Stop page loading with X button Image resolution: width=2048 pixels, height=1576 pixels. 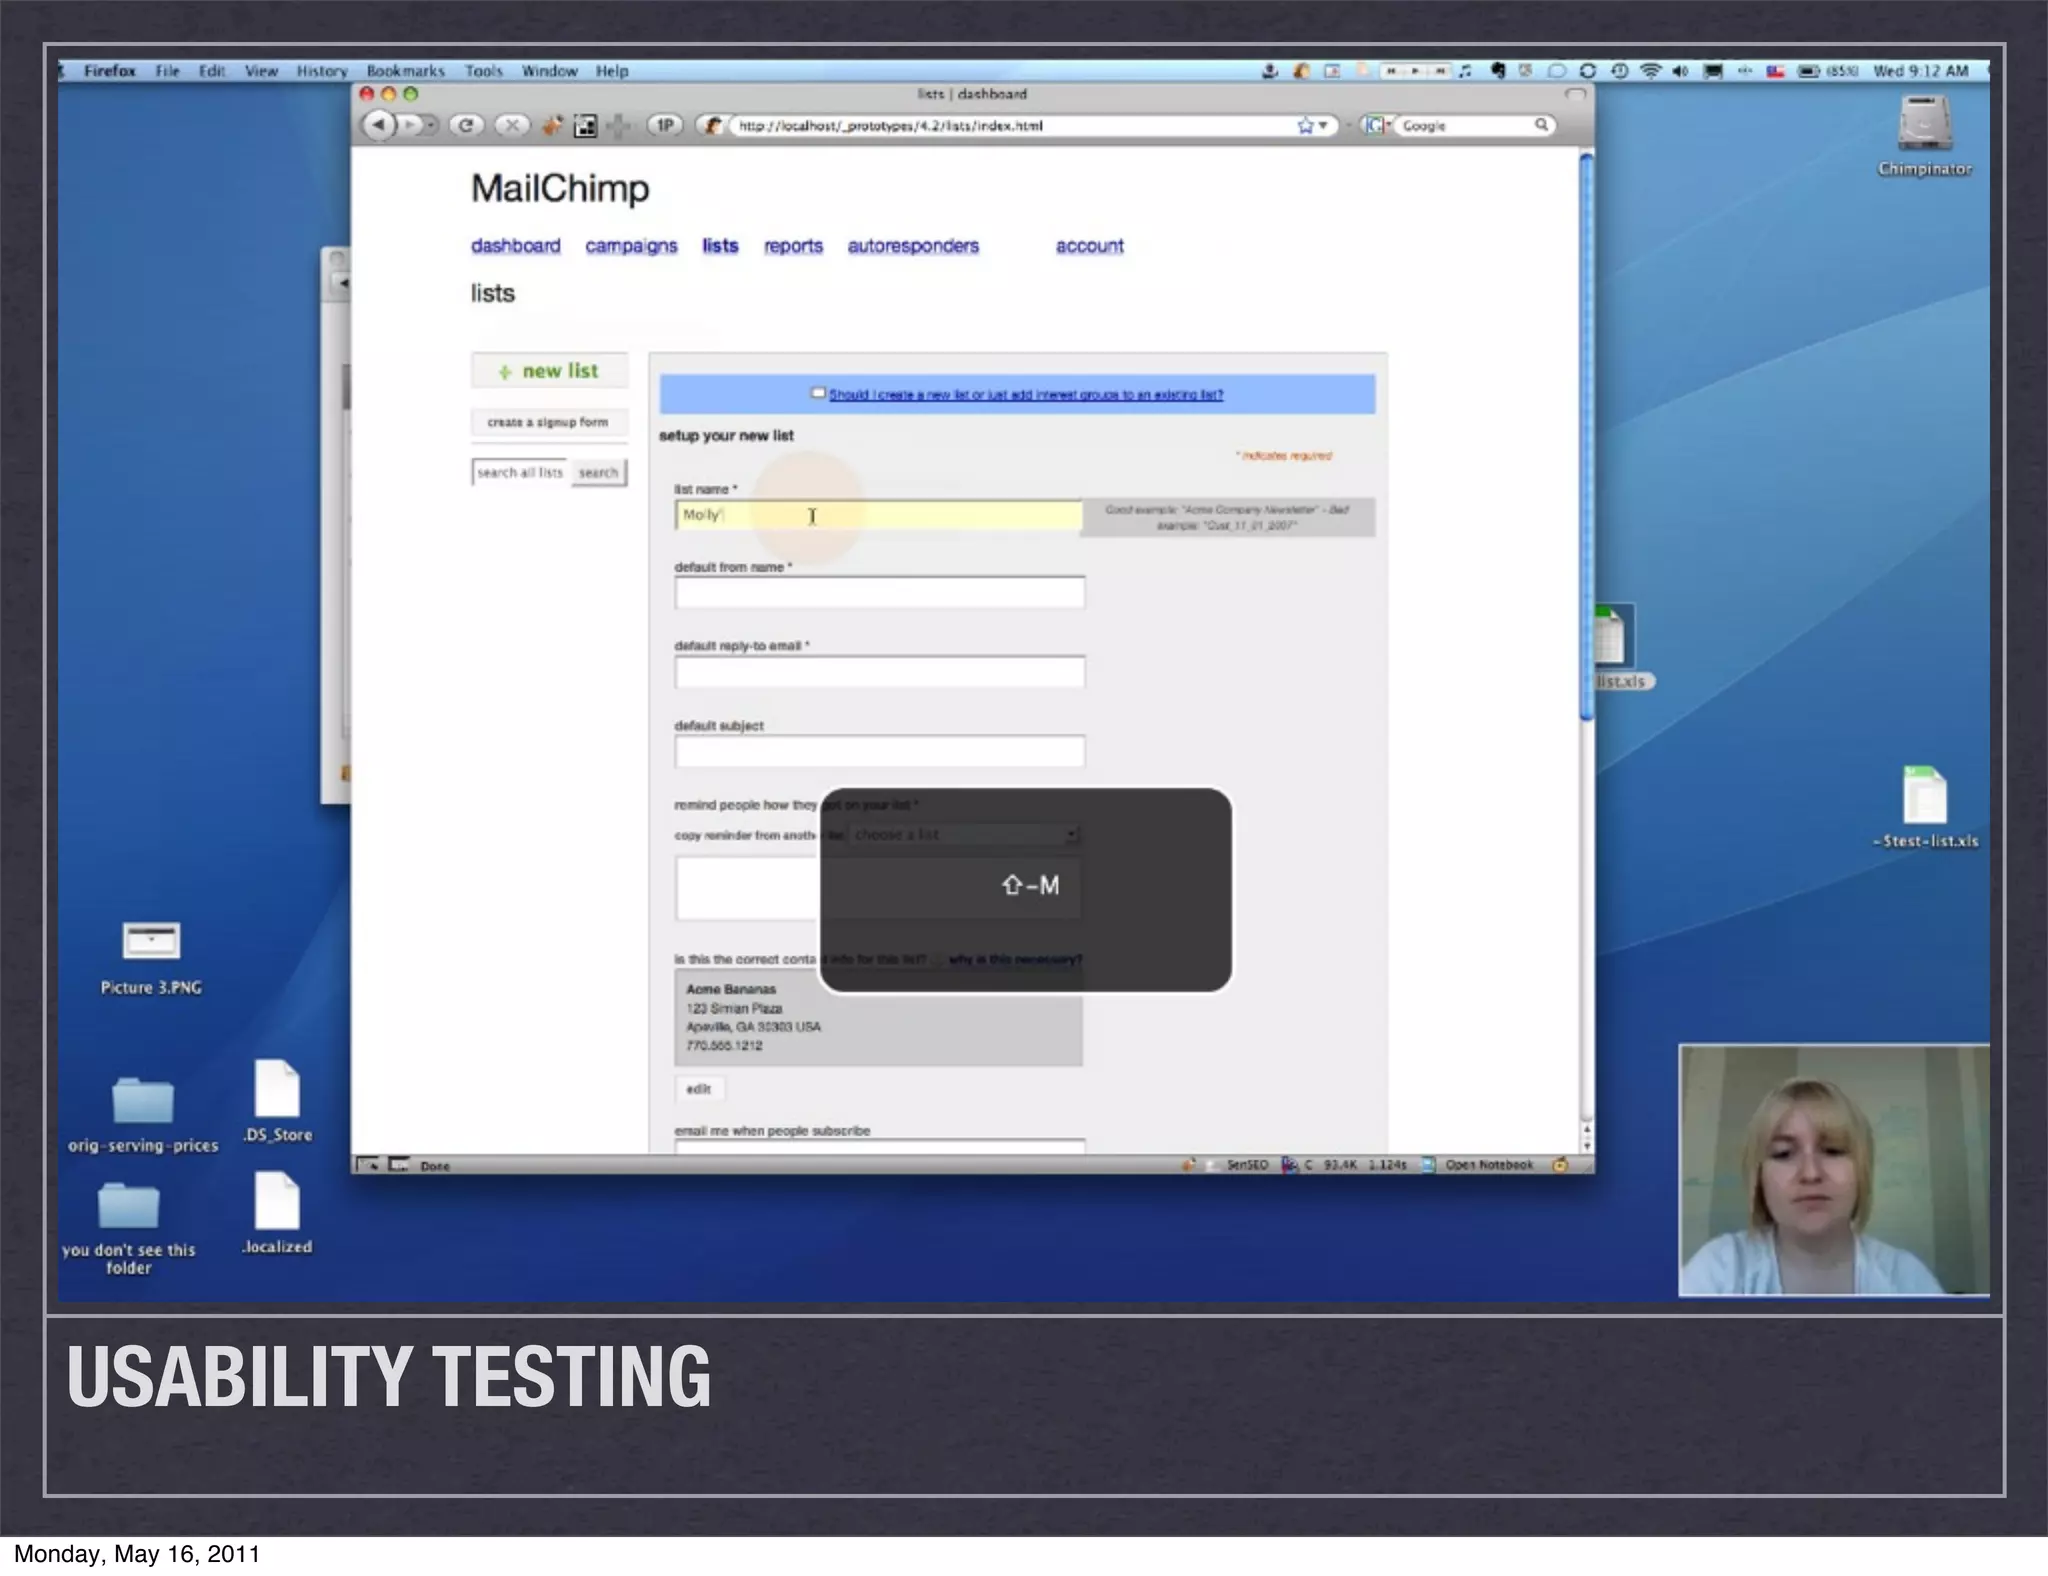pos(512,126)
